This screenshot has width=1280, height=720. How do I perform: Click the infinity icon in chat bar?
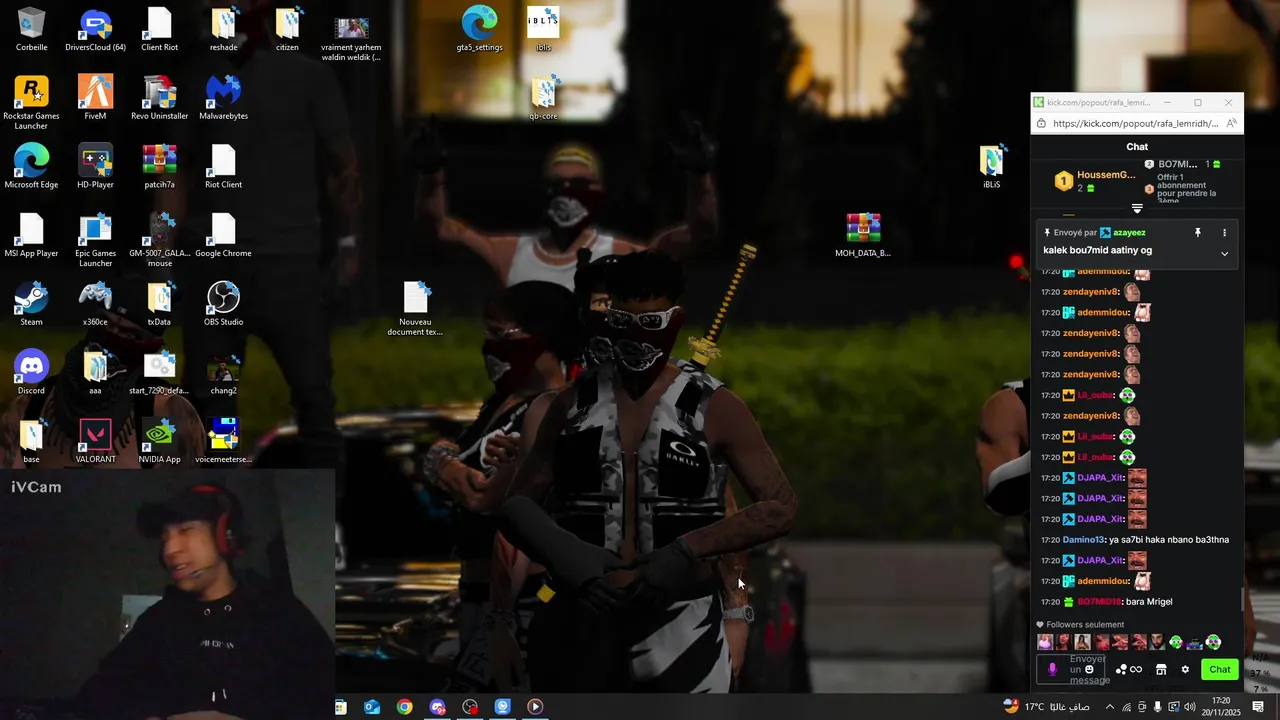tap(1136, 670)
